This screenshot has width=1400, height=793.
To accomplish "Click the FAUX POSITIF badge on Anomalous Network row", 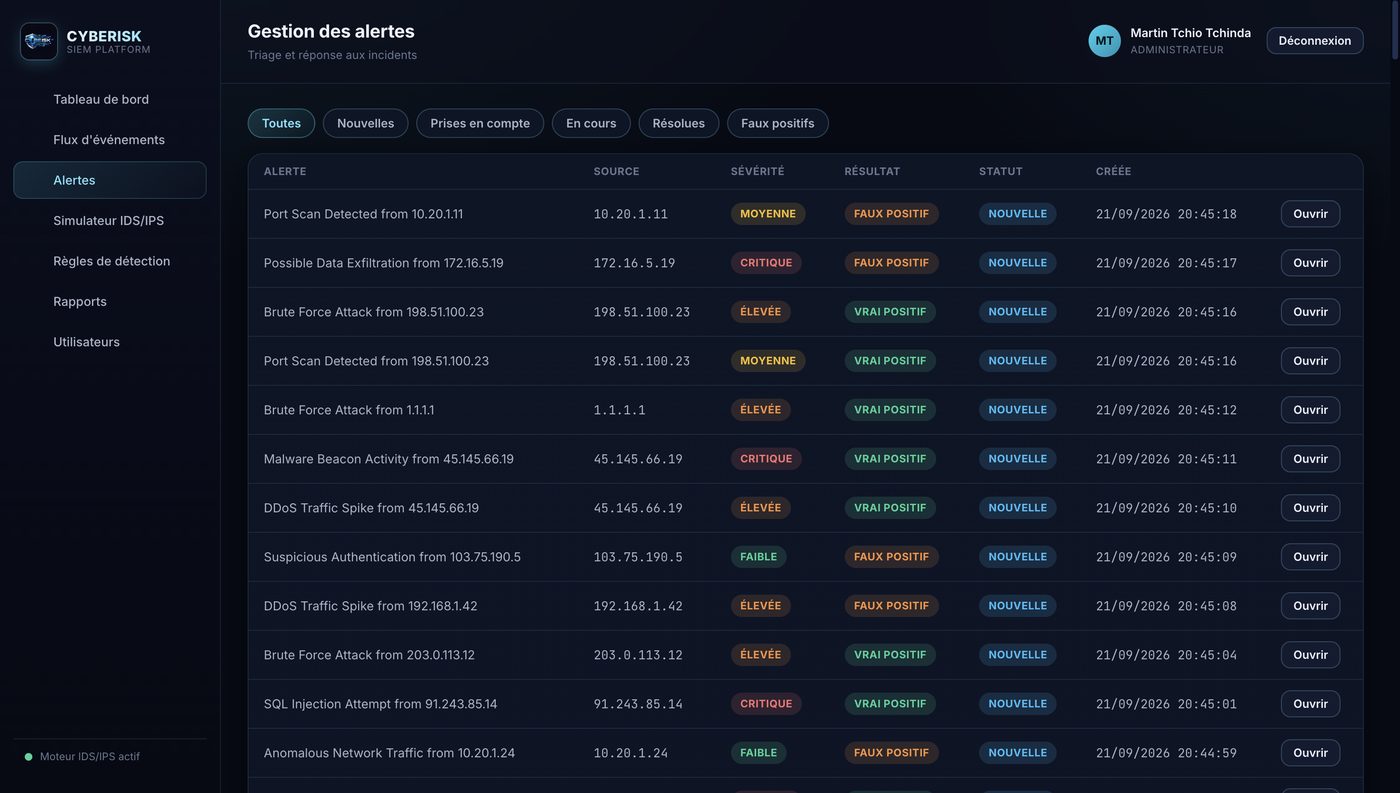I will click(x=892, y=753).
